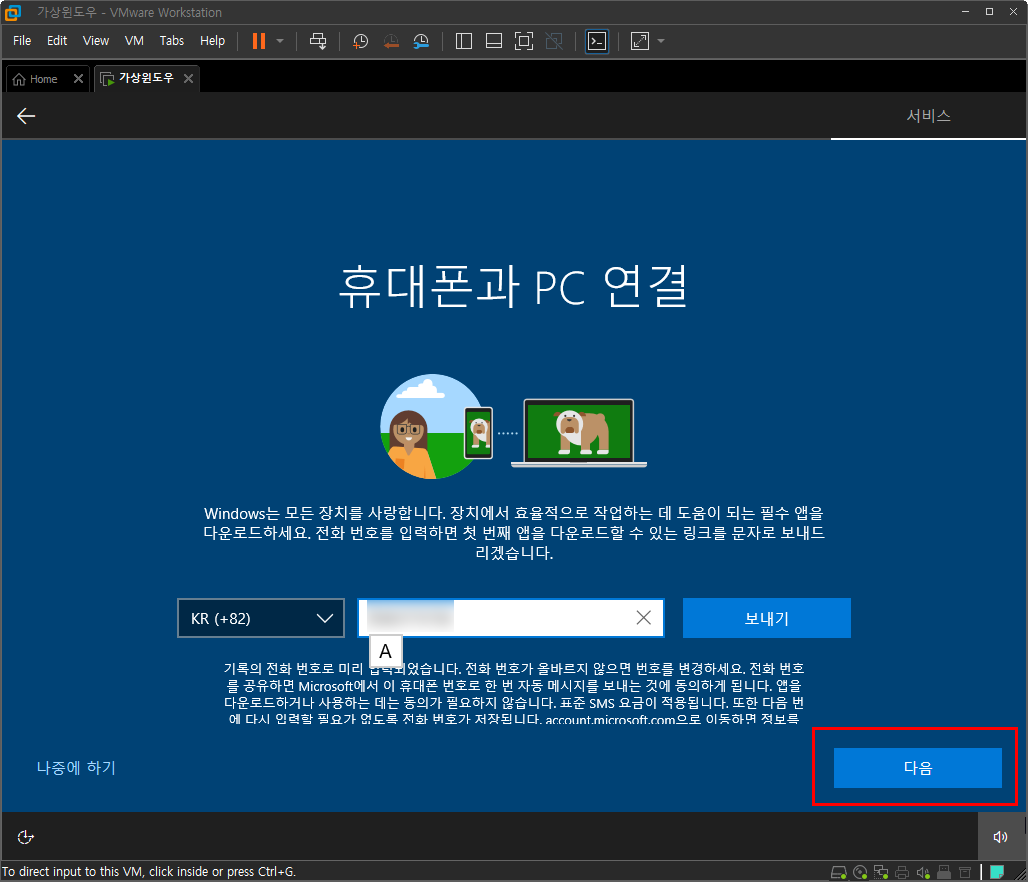Open the Help menu
Viewport: 1028px width, 882px height.
[x=212, y=41]
